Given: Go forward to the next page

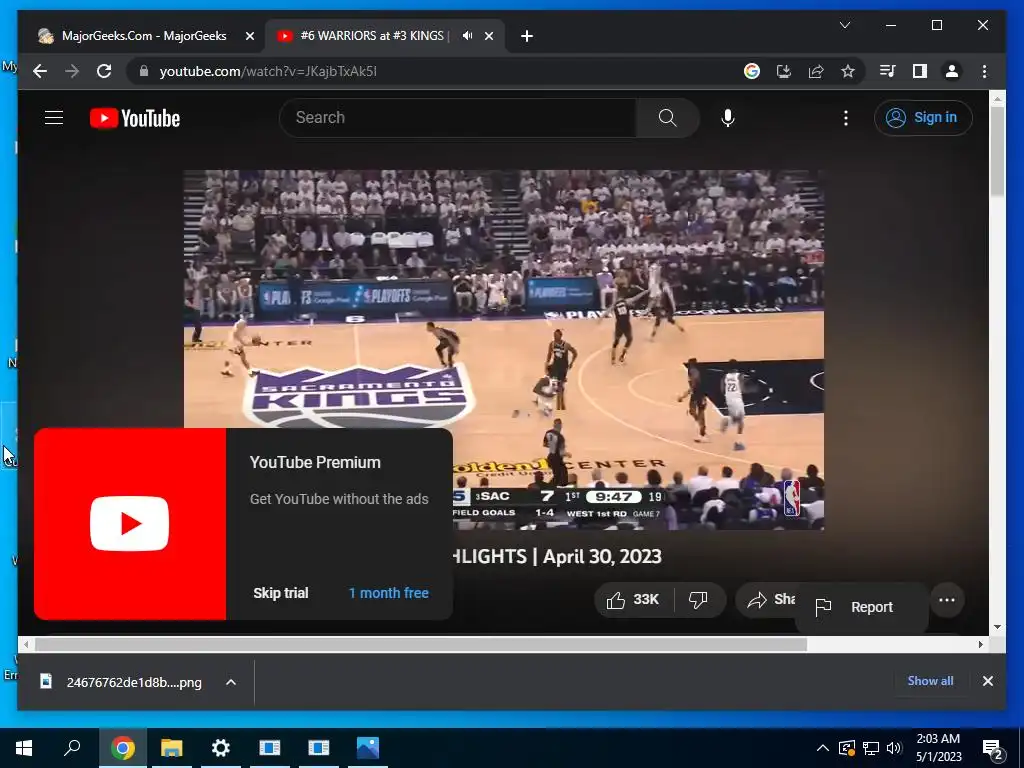Looking at the screenshot, I should click(72, 71).
